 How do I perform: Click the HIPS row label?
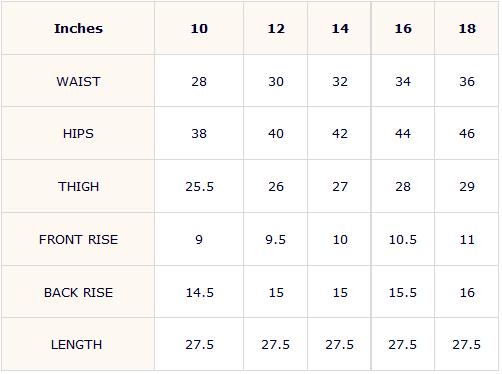(x=78, y=133)
